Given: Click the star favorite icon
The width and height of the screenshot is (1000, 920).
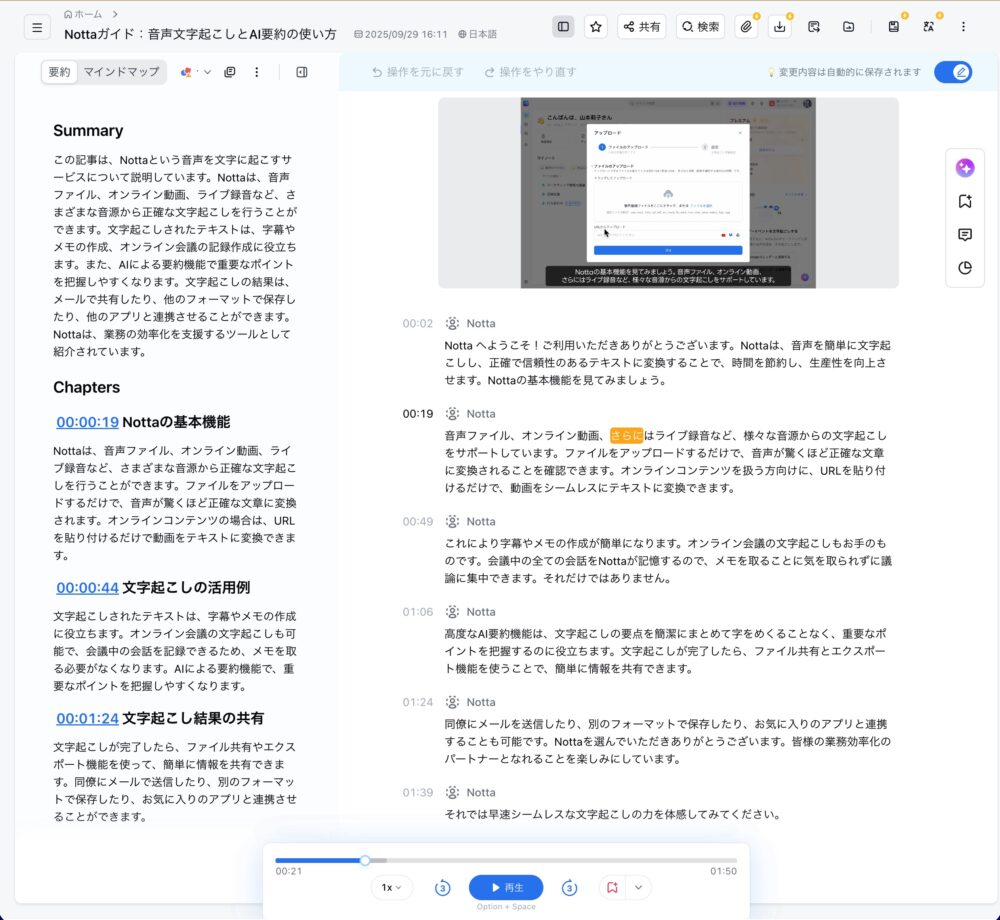Looking at the screenshot, I should point(596,27).
